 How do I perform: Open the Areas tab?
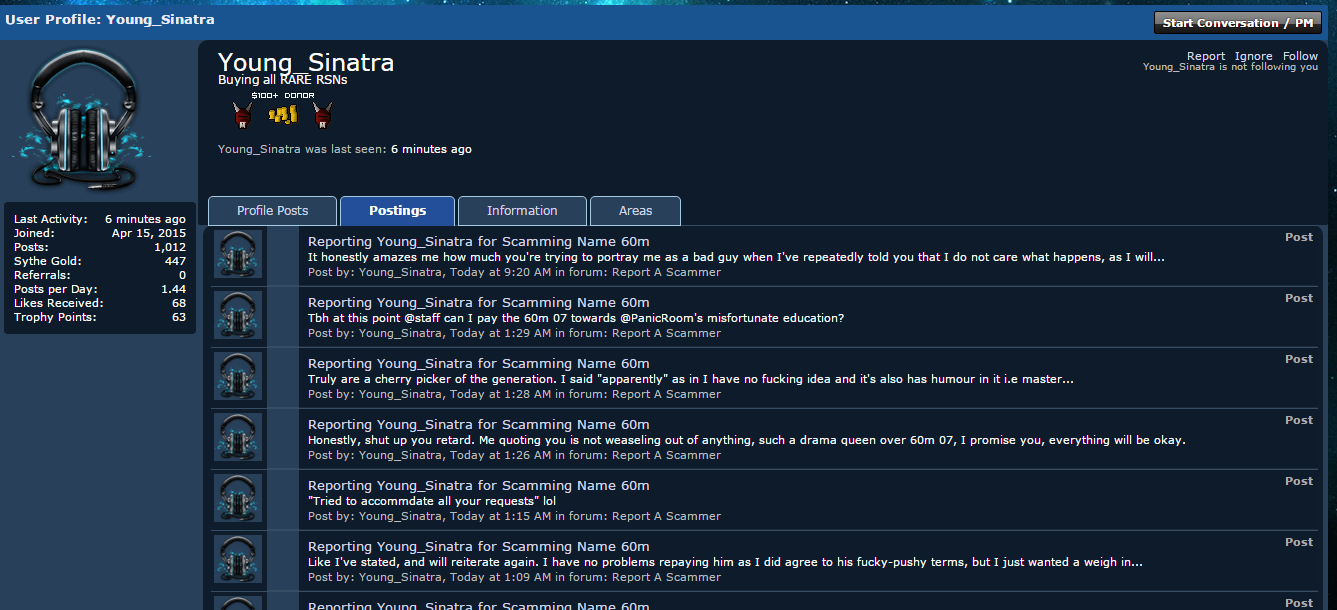click(636, 211)
